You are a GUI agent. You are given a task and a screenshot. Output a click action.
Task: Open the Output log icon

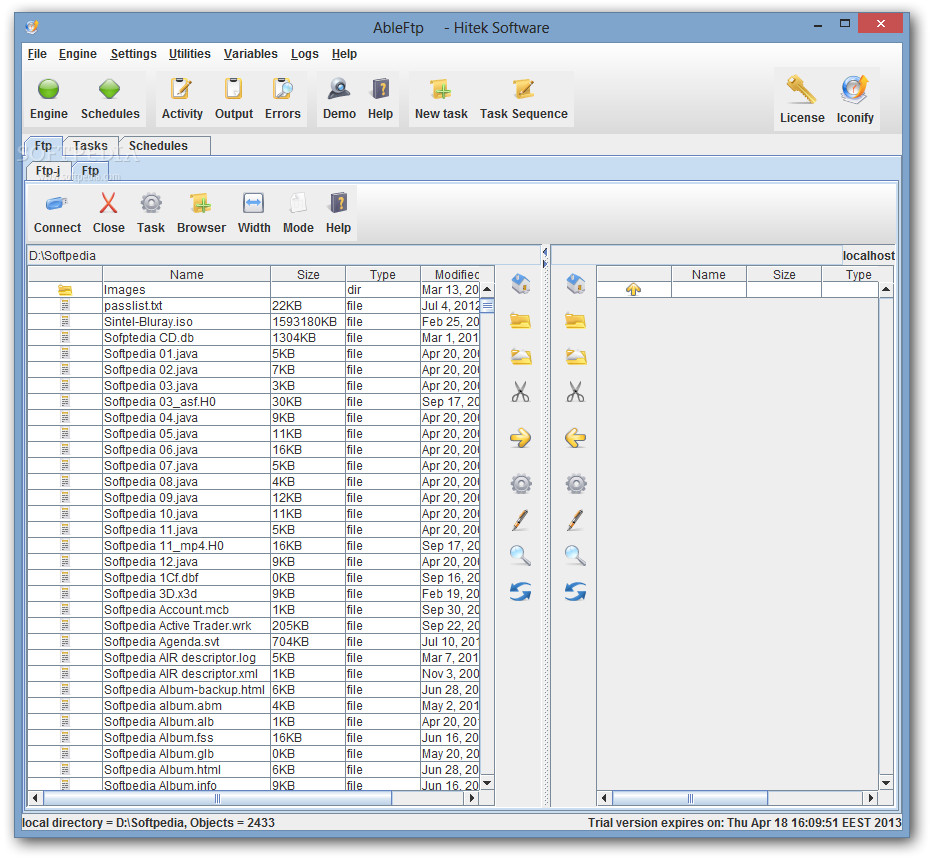tap(234, 90)
